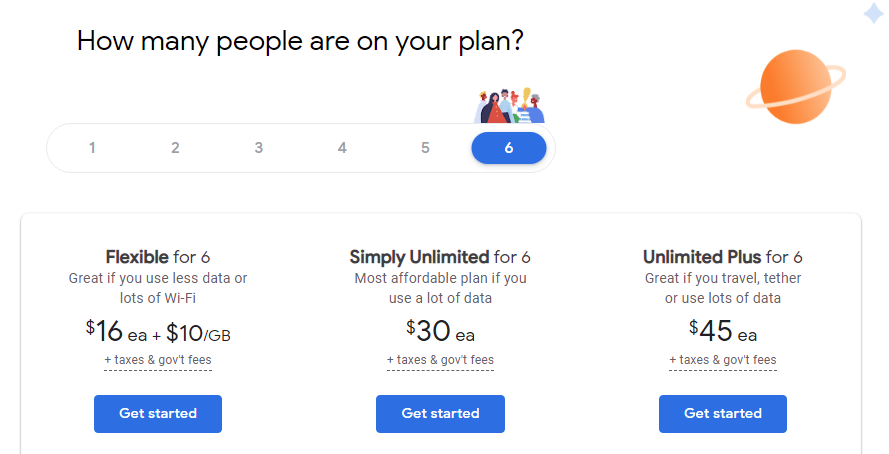
Task: Click the $16 ea + $10/GB price
Action: coord(158,332)
